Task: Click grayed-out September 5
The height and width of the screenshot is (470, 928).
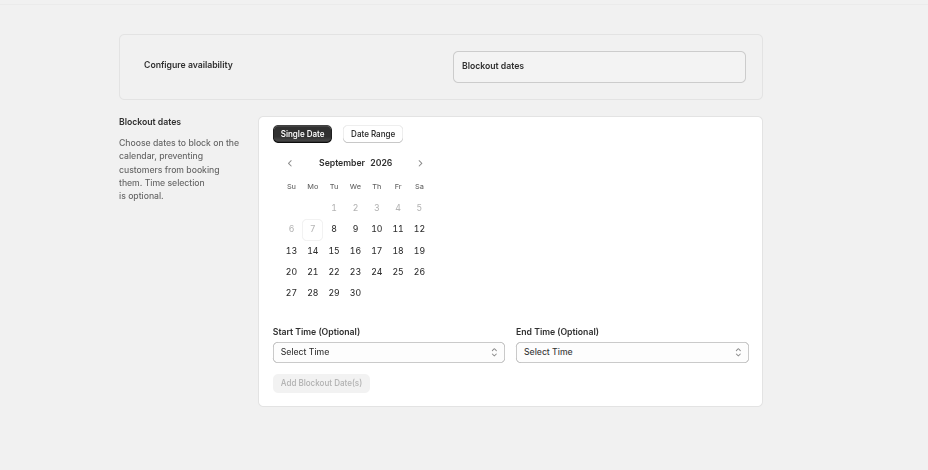Action: pyautogui.click(x=419, y=208)
